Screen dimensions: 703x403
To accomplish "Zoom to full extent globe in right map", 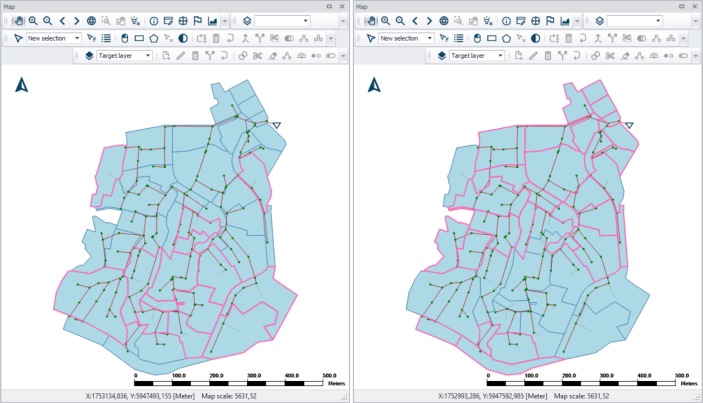I will 444,21.
